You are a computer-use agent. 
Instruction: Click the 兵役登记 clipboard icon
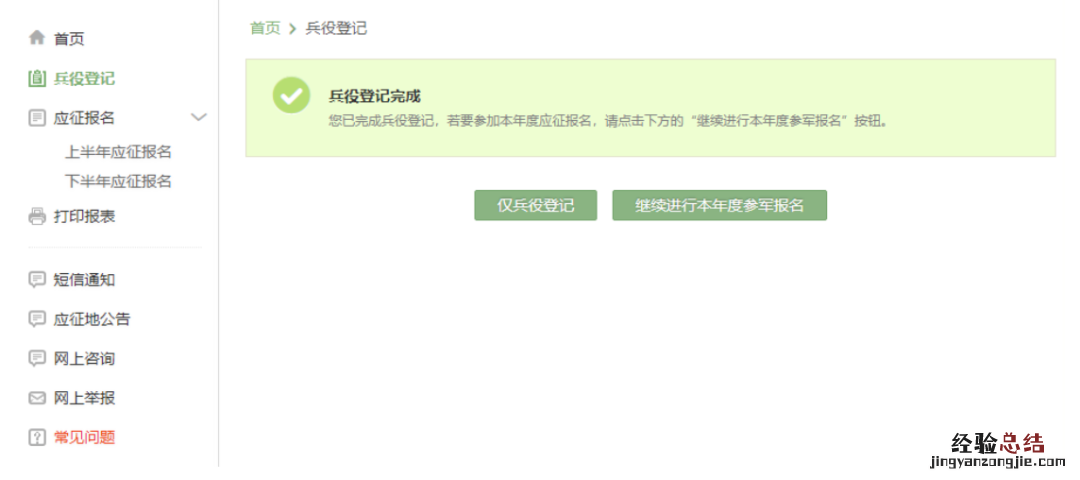click(37, 79)
